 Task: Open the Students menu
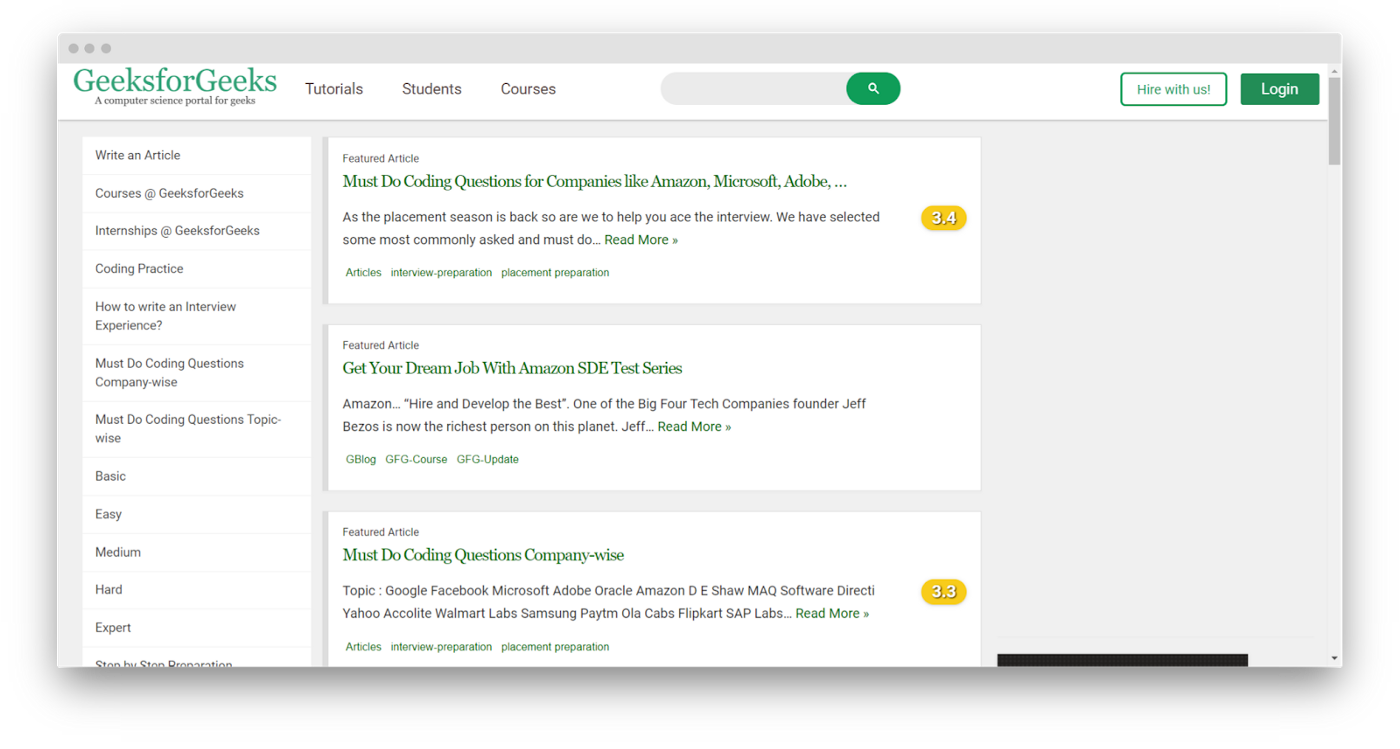(x=432, y=89)
